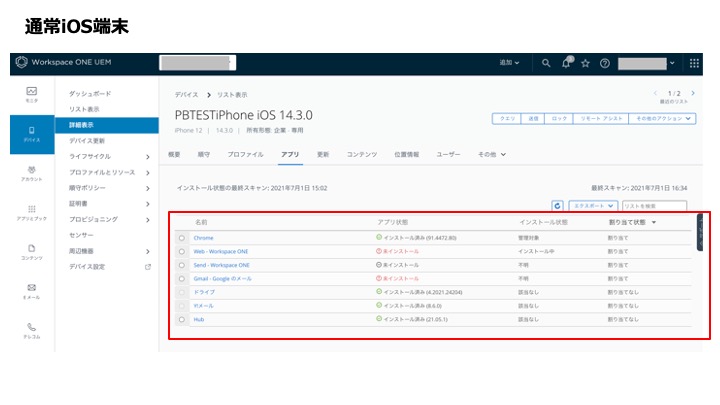Open the Hub app link

(x=199, y=319)
